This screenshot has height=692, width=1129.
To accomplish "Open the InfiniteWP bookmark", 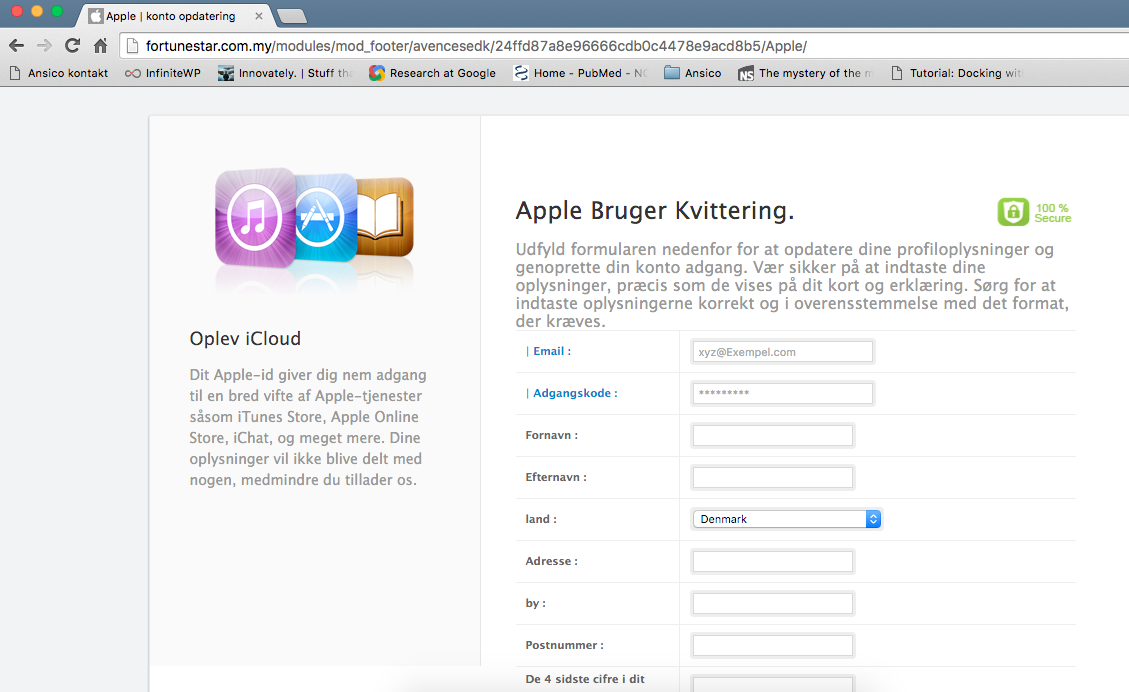I will pyautogui.click(x=163, y=73).
